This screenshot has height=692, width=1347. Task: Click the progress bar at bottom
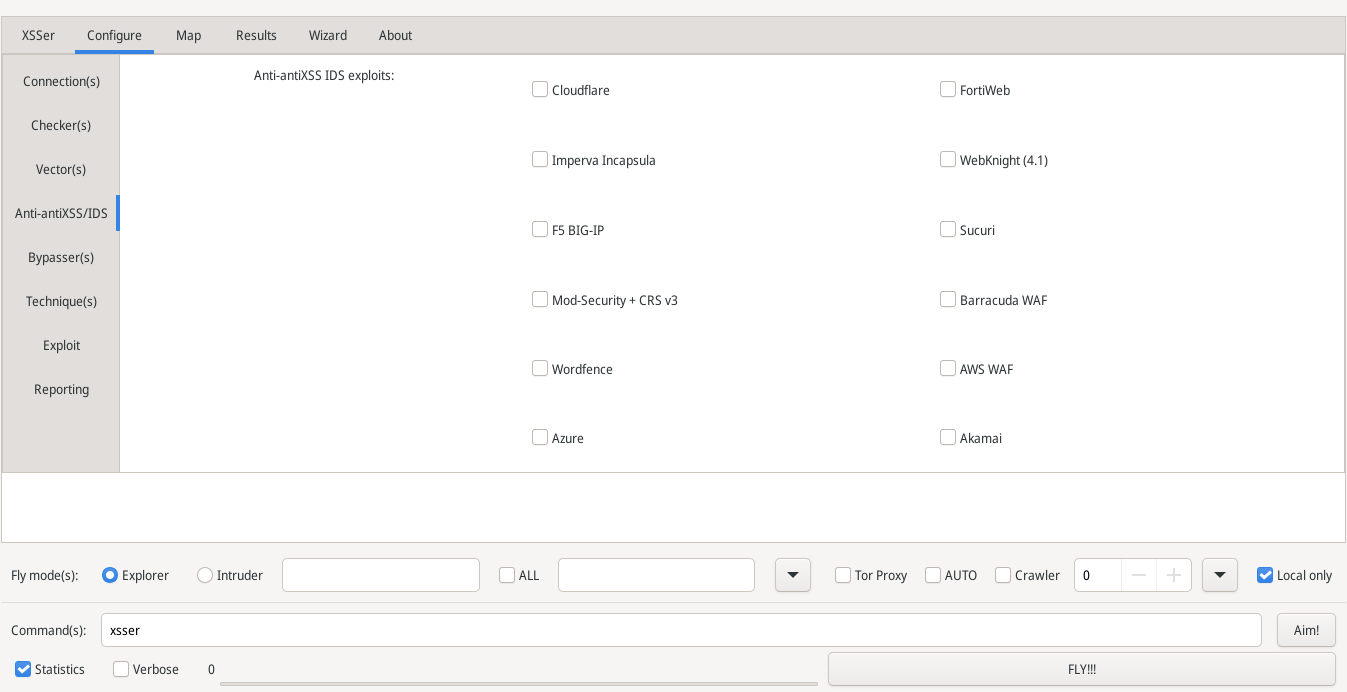click(518, 684)
